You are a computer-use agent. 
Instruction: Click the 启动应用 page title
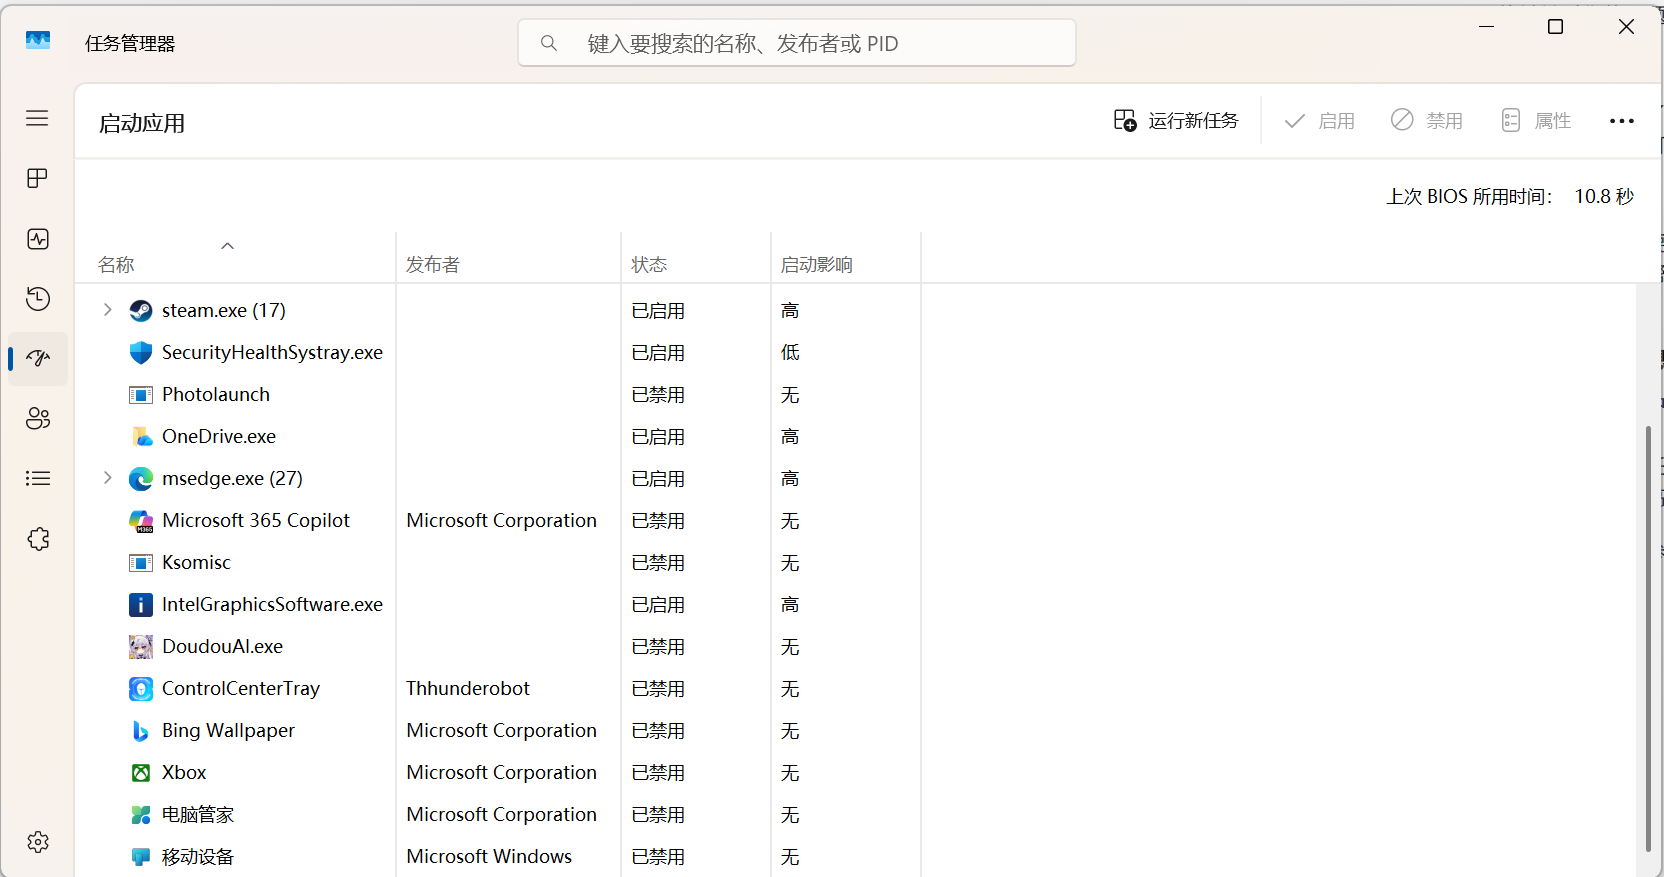[142, 124]
